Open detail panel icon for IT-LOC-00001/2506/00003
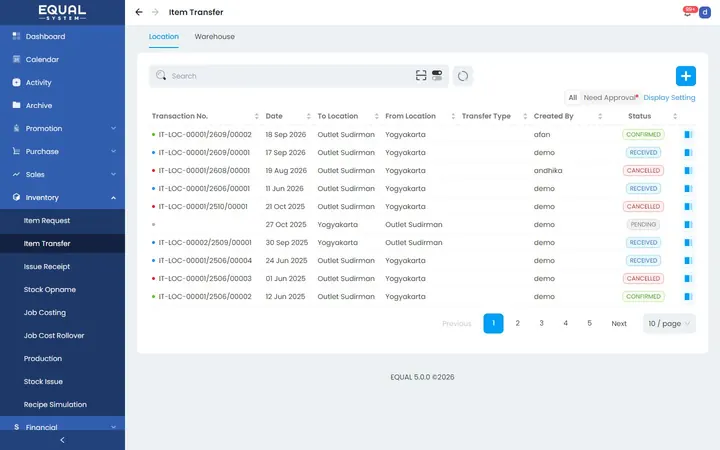The height and width of the screenshot is (450, 720). click(x=688, y=278)
